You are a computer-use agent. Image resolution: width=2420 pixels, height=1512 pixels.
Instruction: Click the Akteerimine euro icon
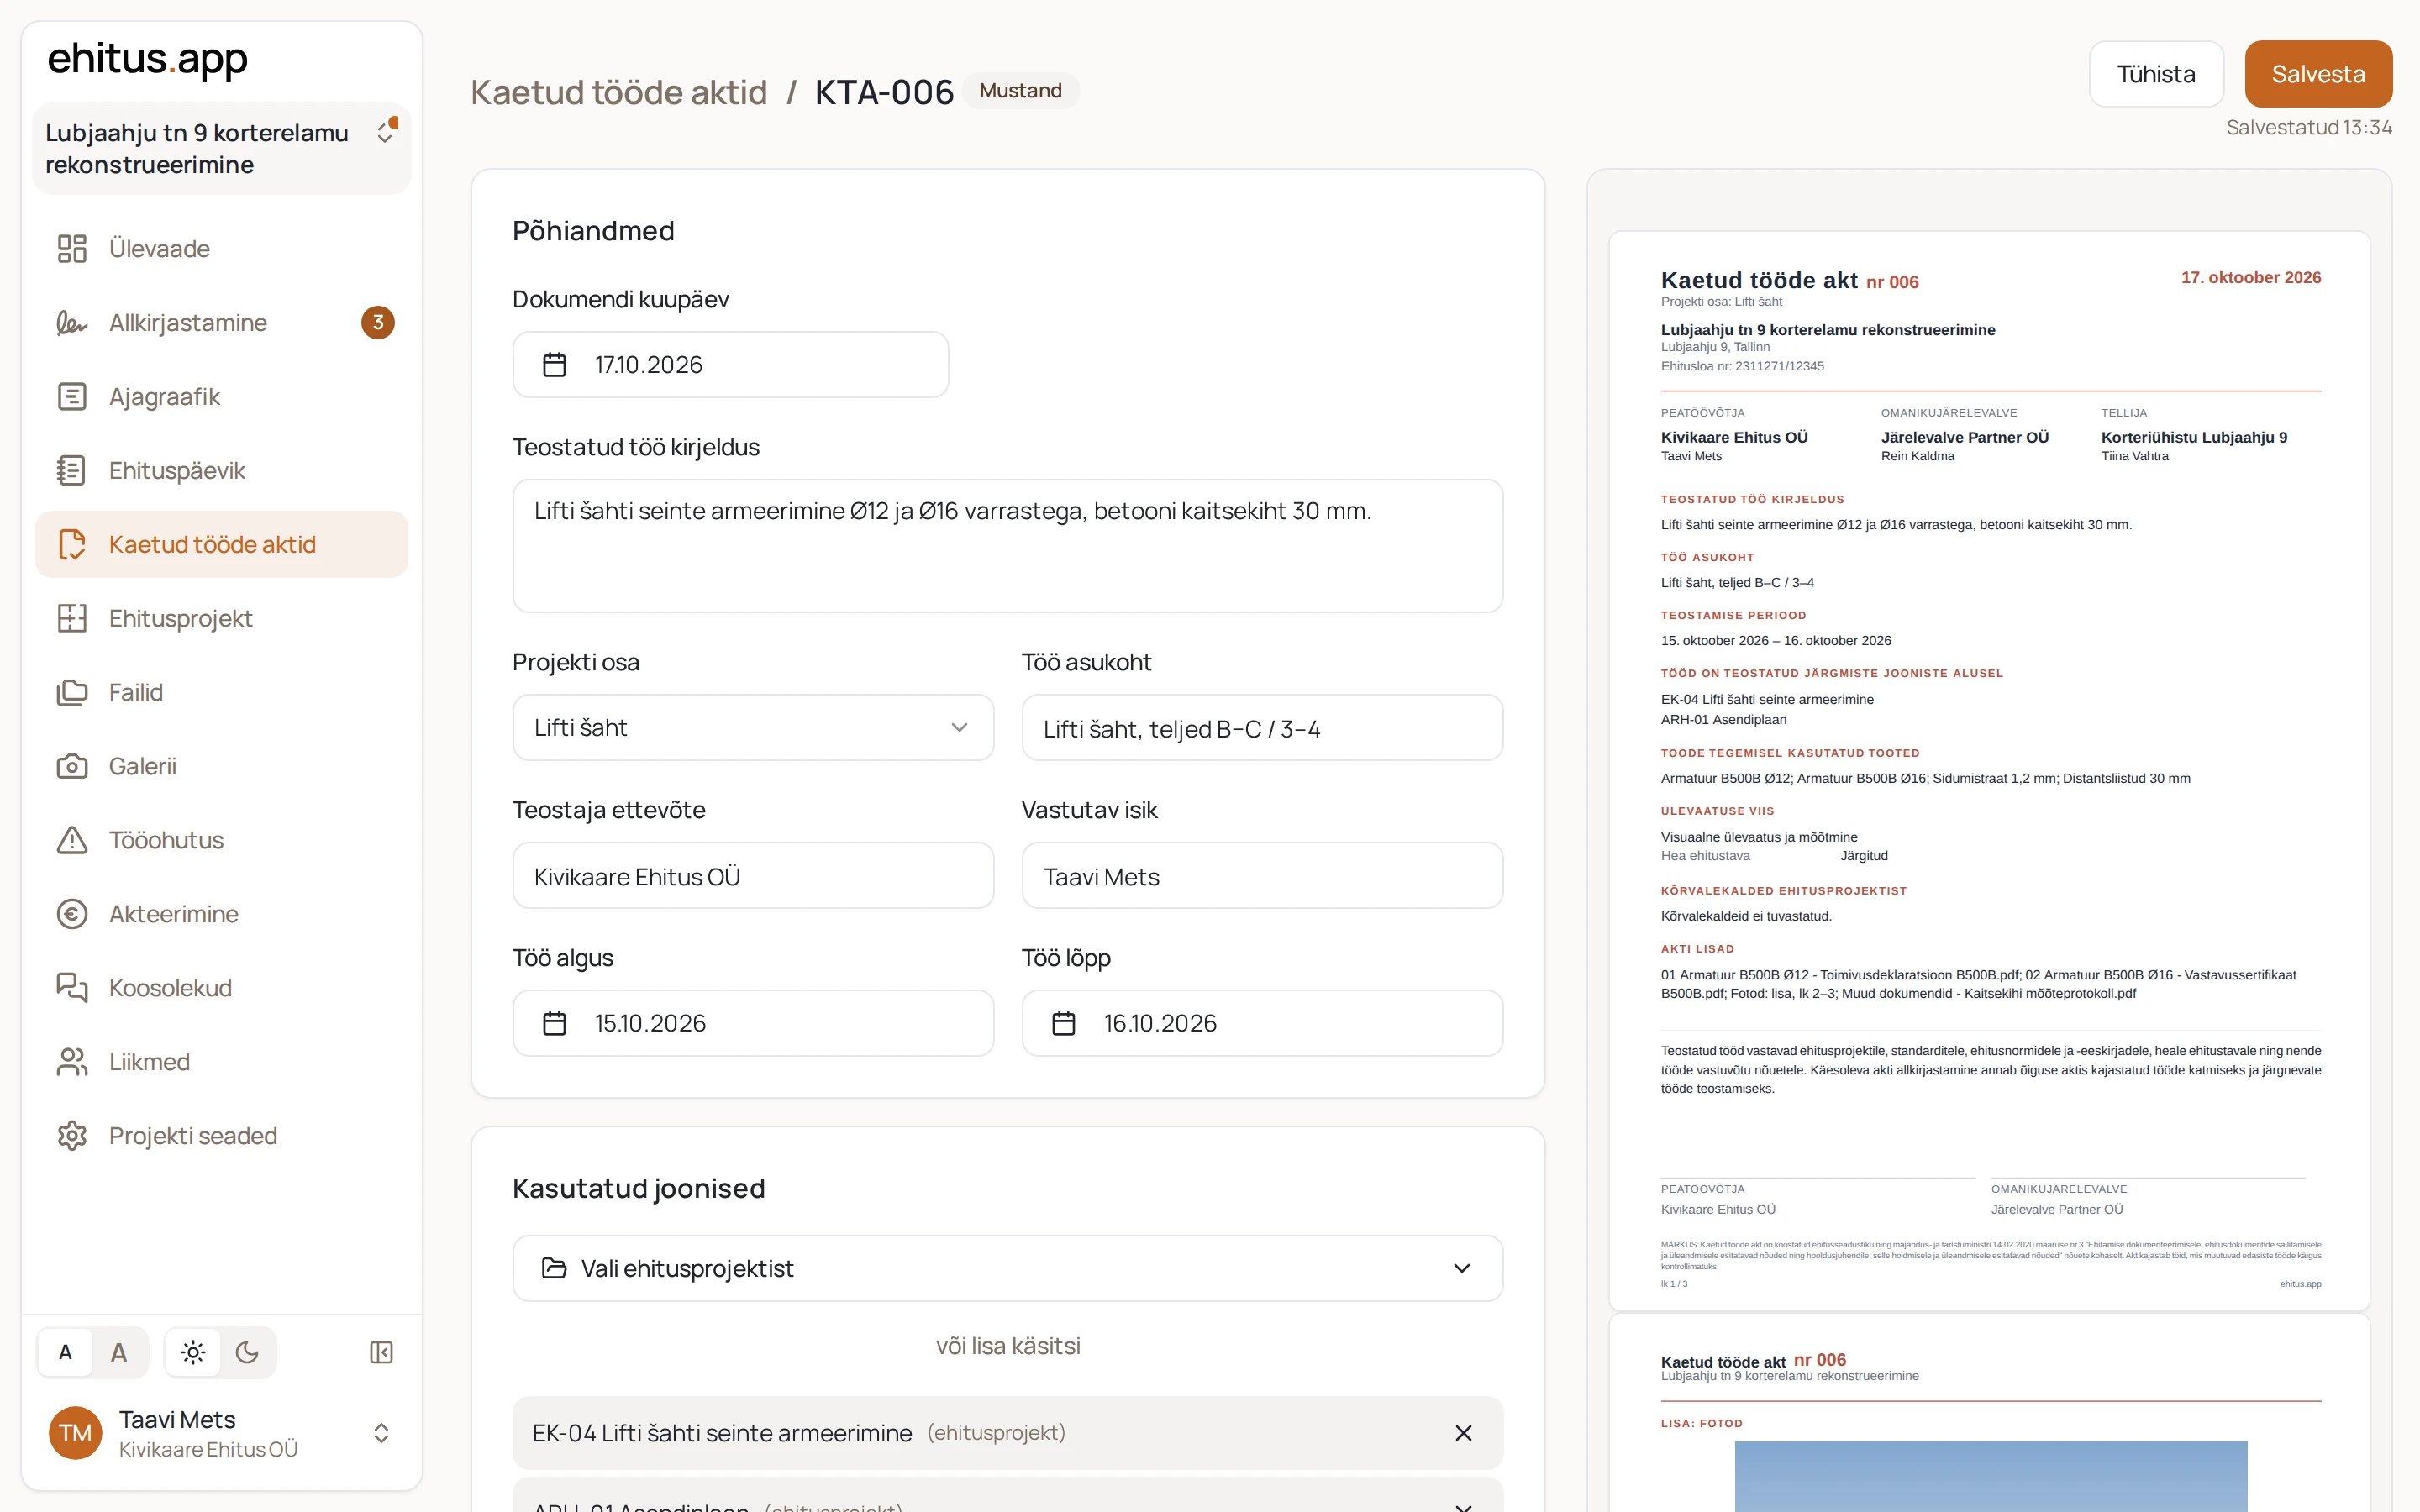tap(72, 914)
